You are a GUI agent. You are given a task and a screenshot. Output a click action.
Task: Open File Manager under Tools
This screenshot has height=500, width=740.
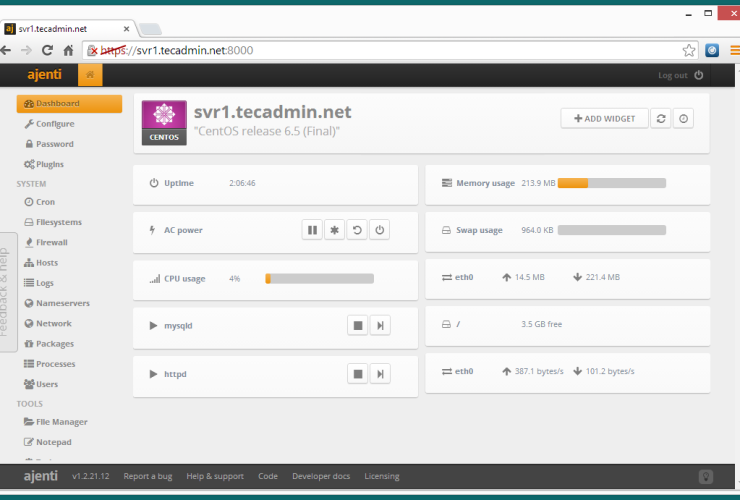61,422
